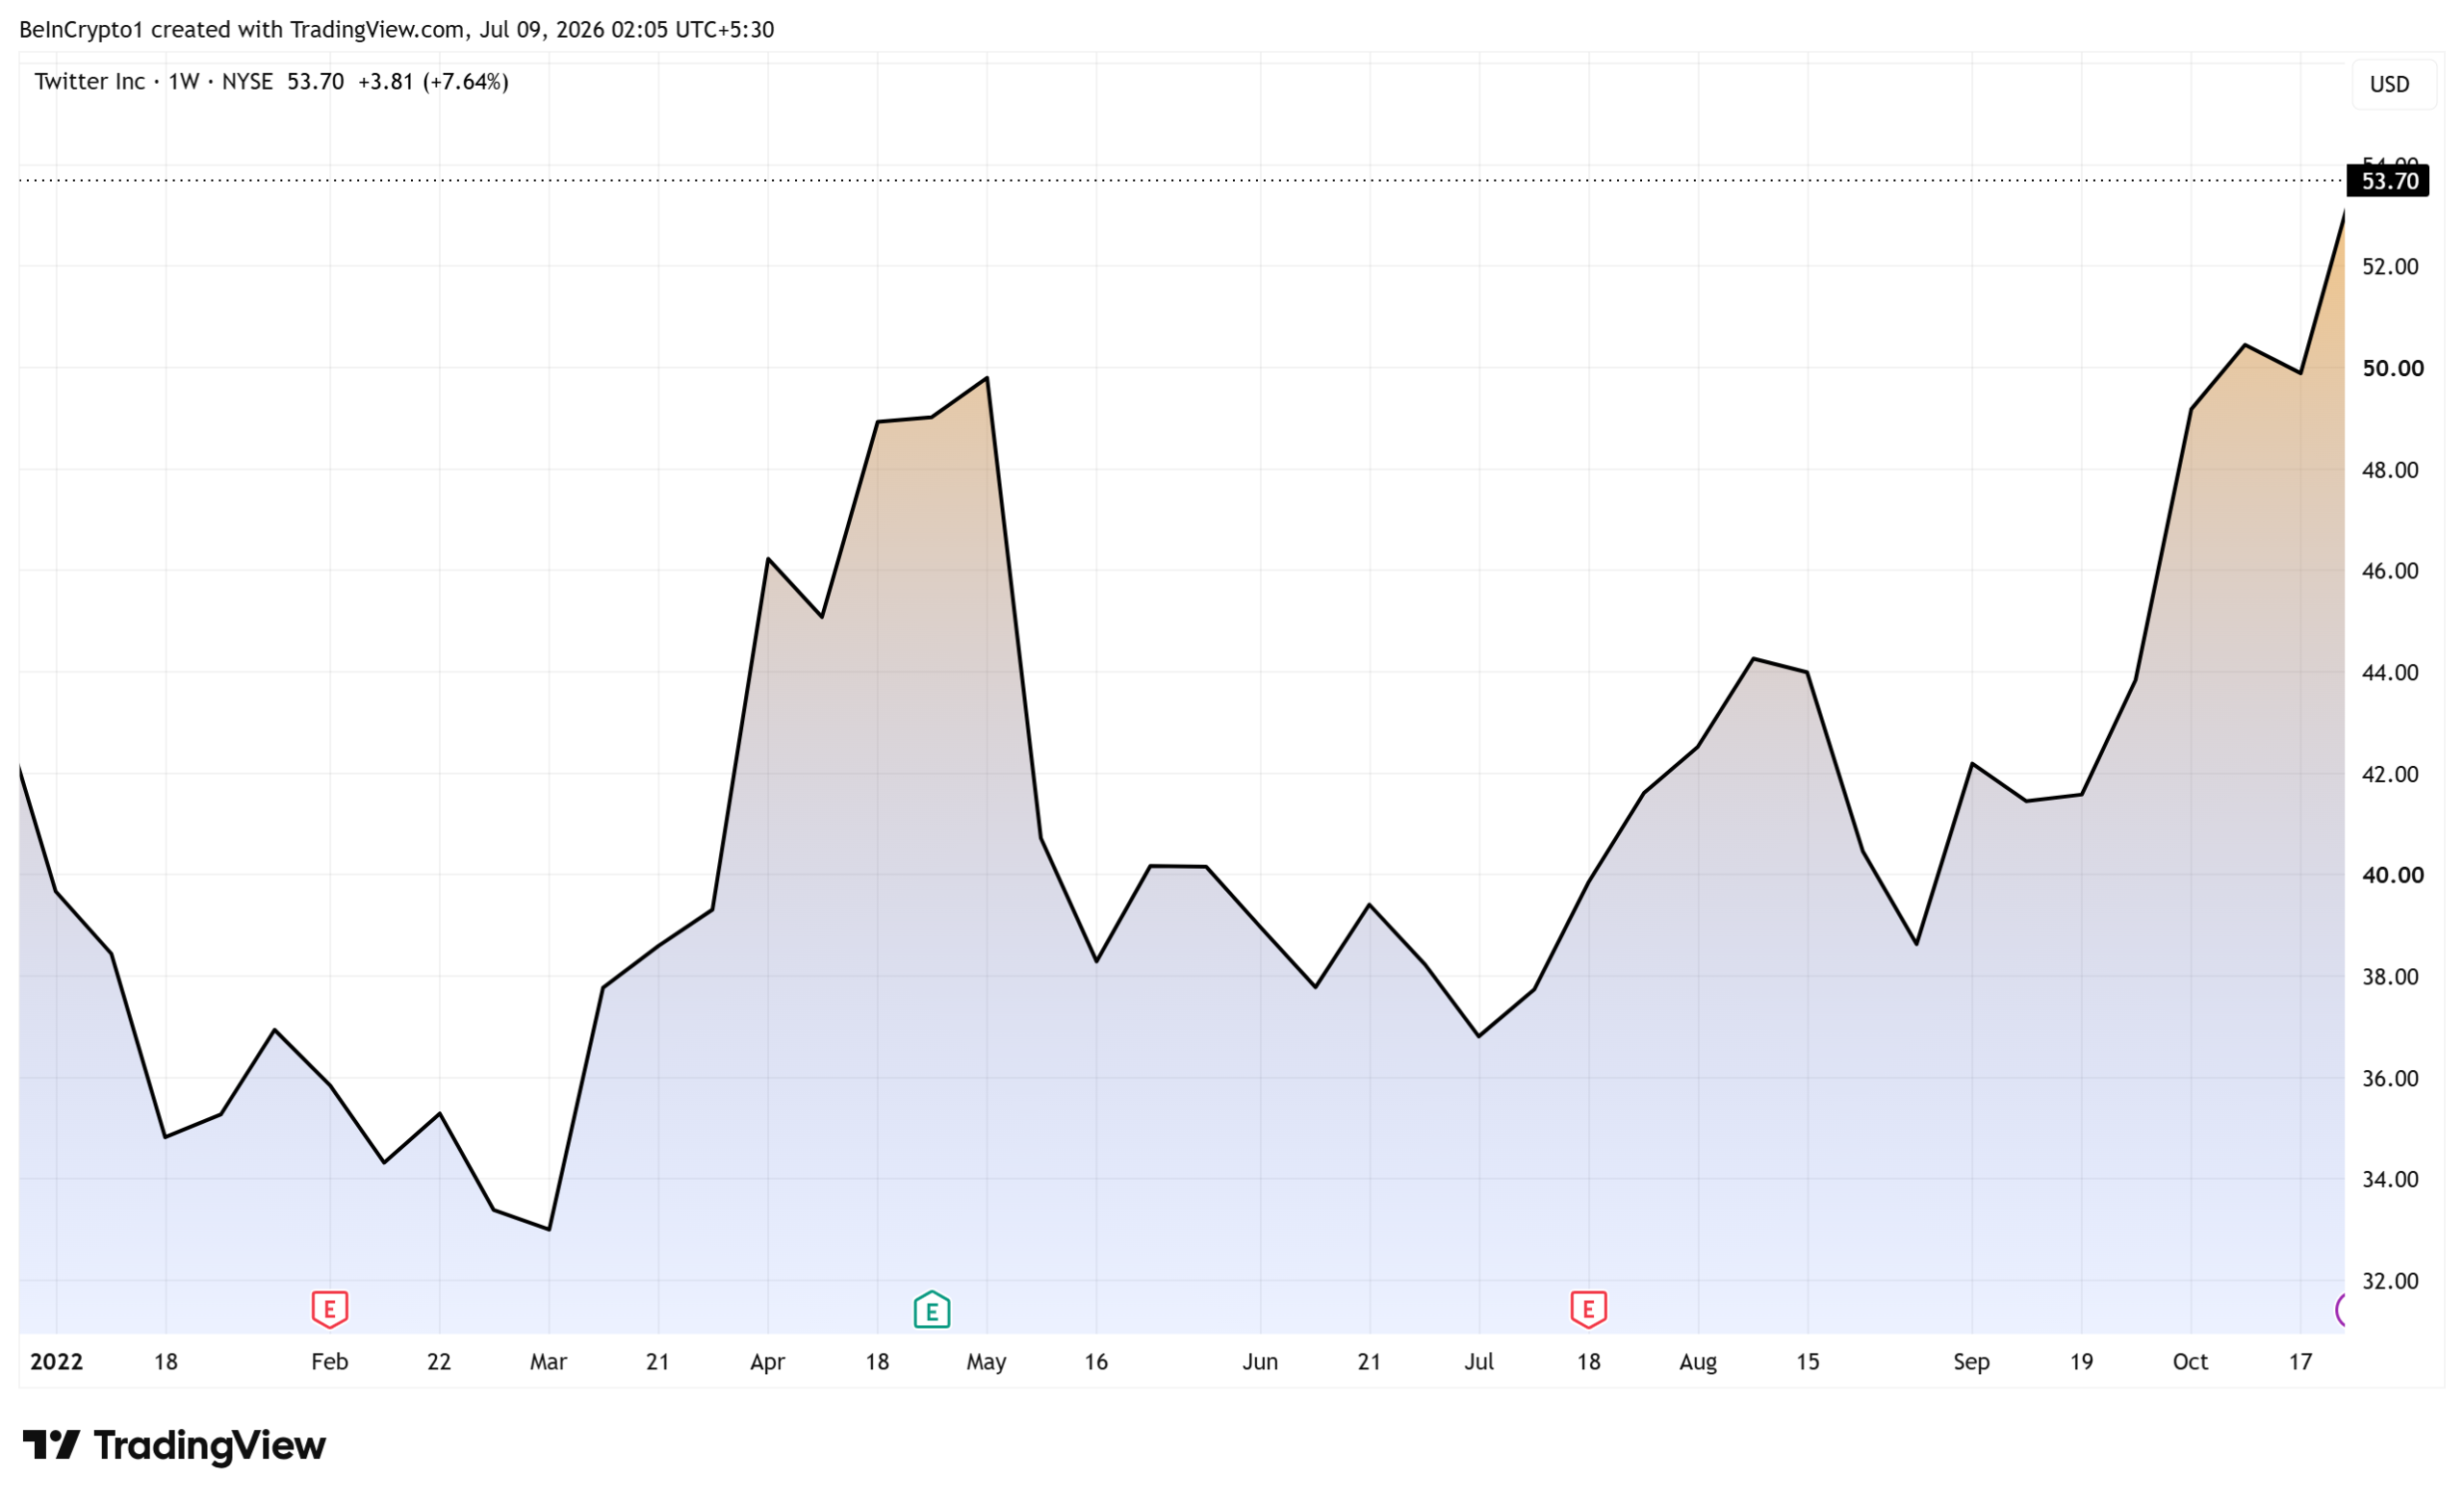Click the March low point on the chart line
This screenshot has width=2464, height=1503.
pyautogui.click(x=549, y=1229)
